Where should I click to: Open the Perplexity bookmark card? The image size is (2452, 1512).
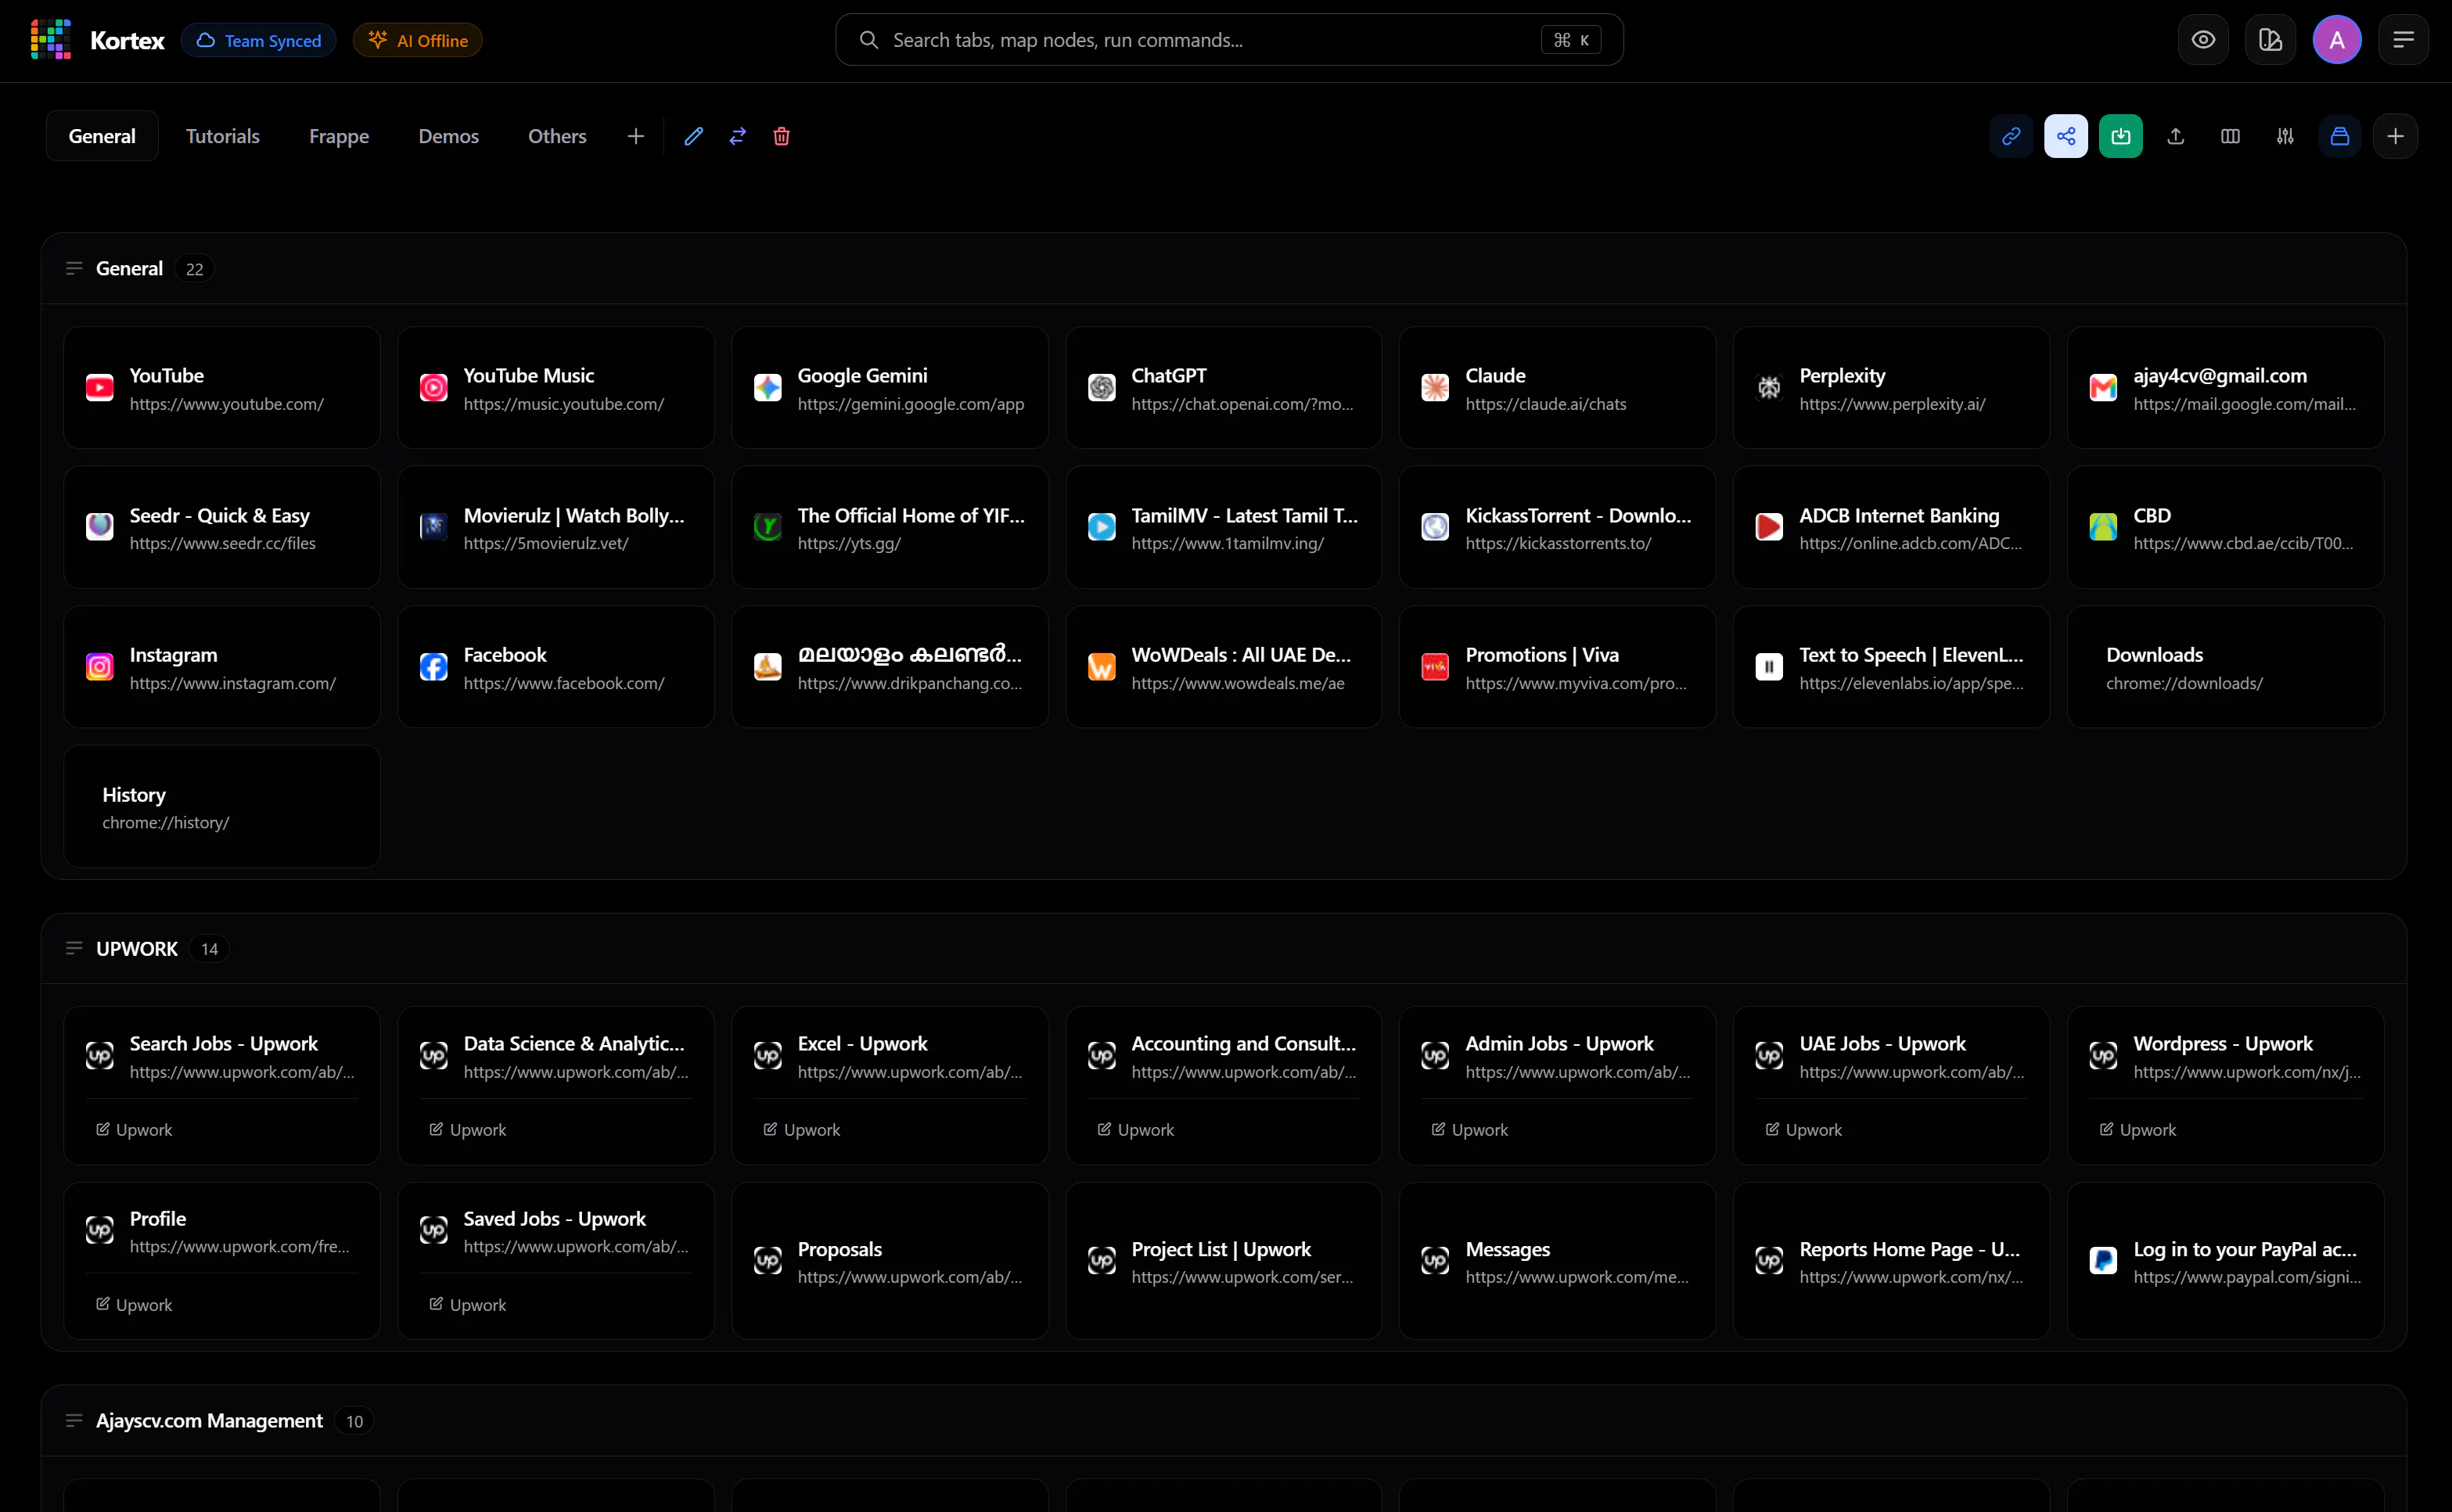pyautogui.click(x=1891, y=388)
